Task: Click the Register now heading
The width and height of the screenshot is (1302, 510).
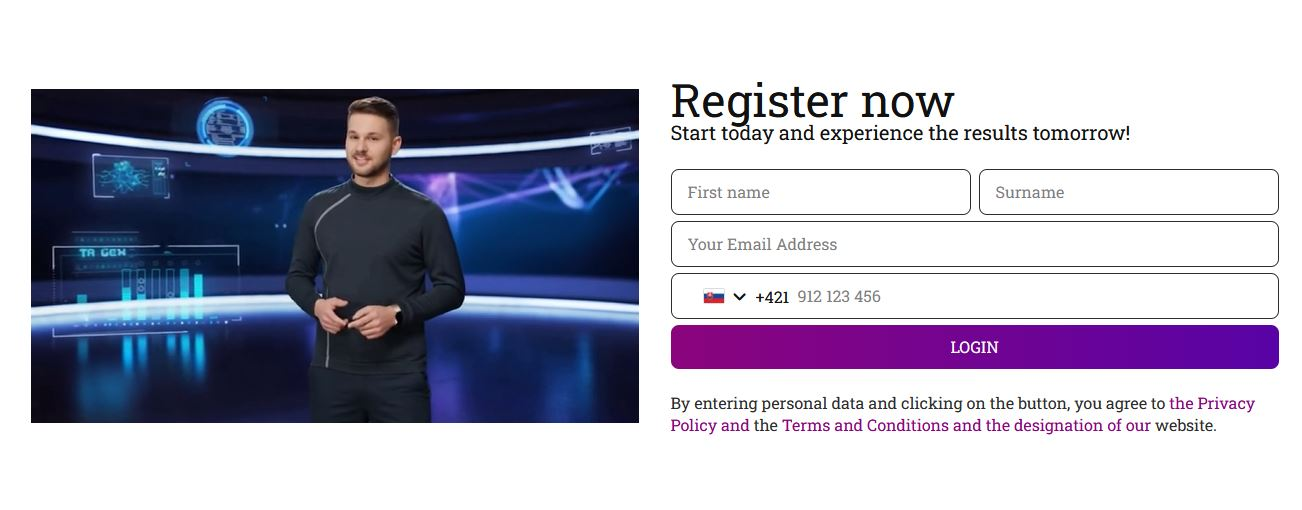Action: [x=812, y=101]
